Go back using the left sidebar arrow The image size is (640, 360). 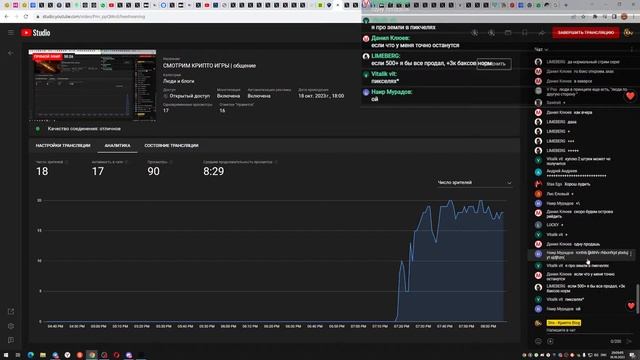point(11,53)
